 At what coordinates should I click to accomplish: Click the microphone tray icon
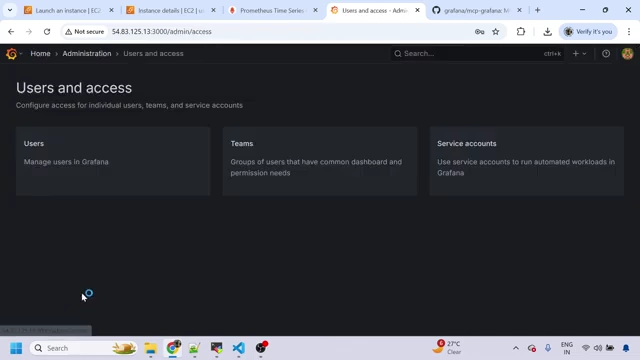coord(548,348)
